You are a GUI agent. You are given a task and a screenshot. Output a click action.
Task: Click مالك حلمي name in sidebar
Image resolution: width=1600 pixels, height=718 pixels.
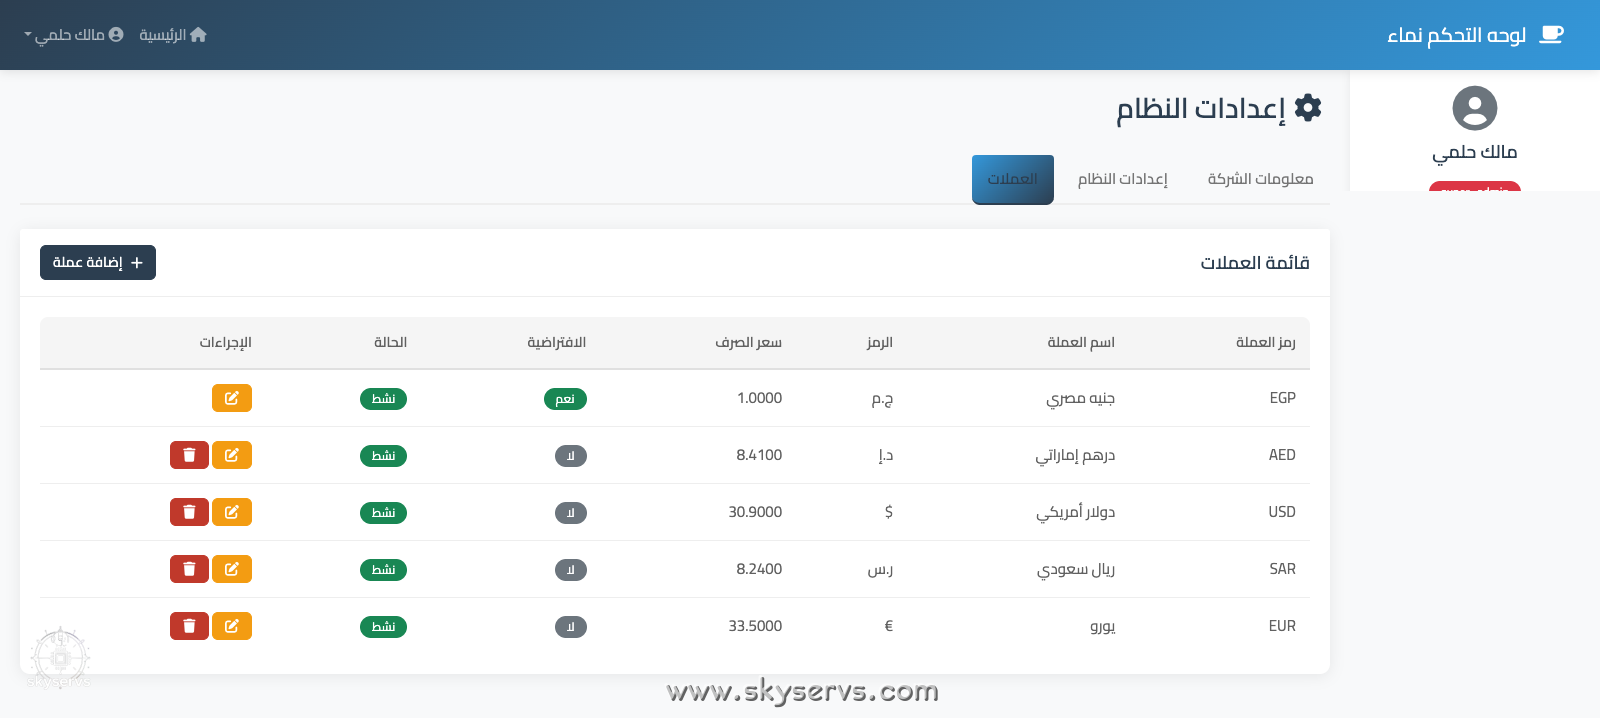[1475, 152]
